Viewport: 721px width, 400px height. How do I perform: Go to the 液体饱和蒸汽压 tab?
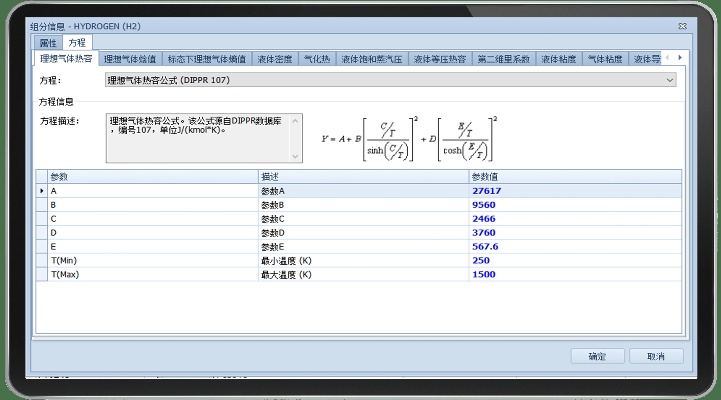[371, 59]
